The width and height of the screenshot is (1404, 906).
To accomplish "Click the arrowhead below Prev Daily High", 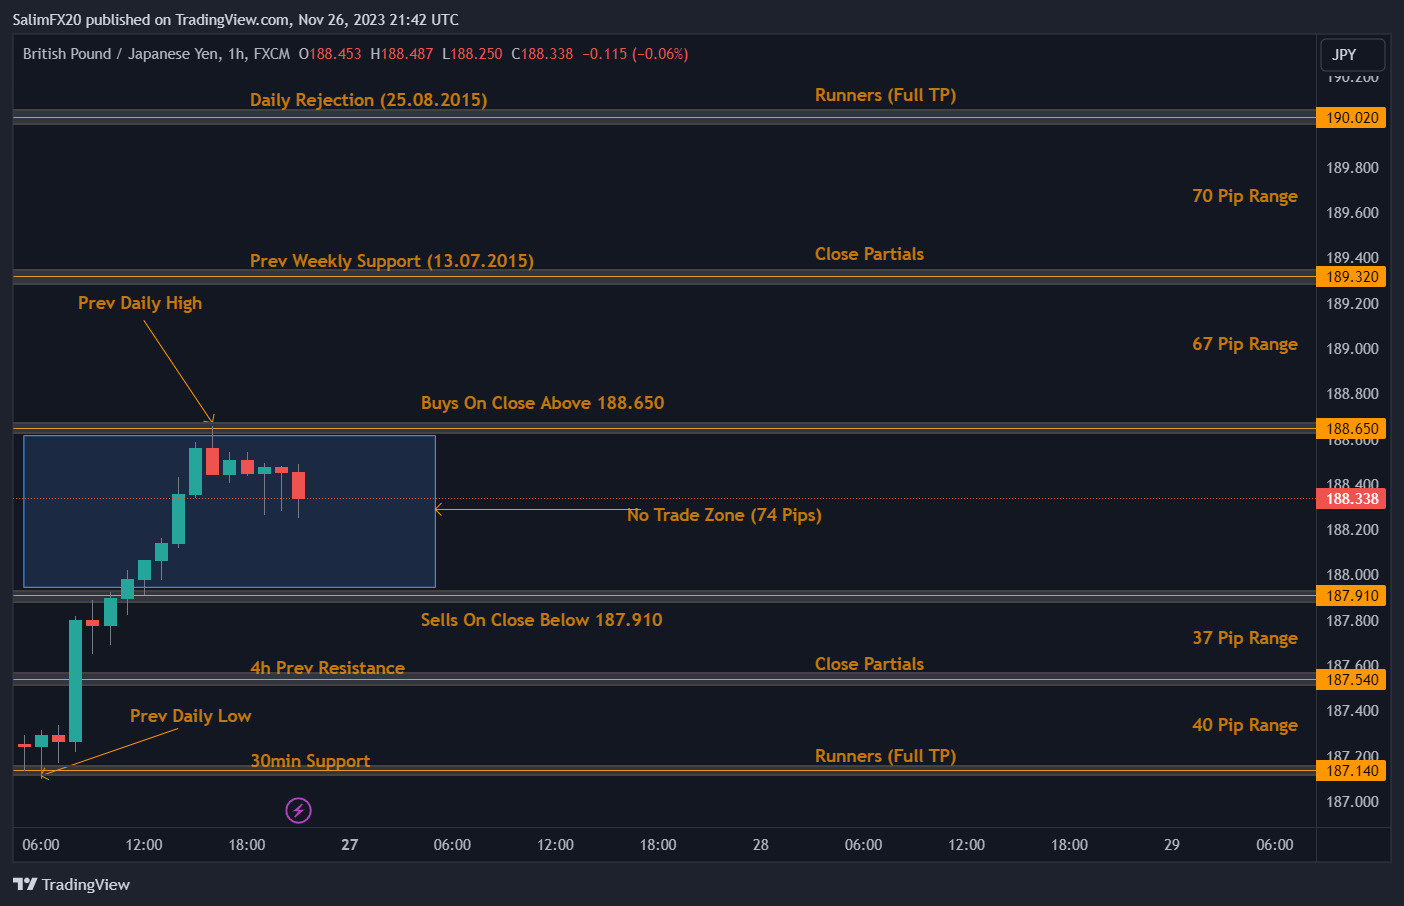I will [x=210, y=420].
